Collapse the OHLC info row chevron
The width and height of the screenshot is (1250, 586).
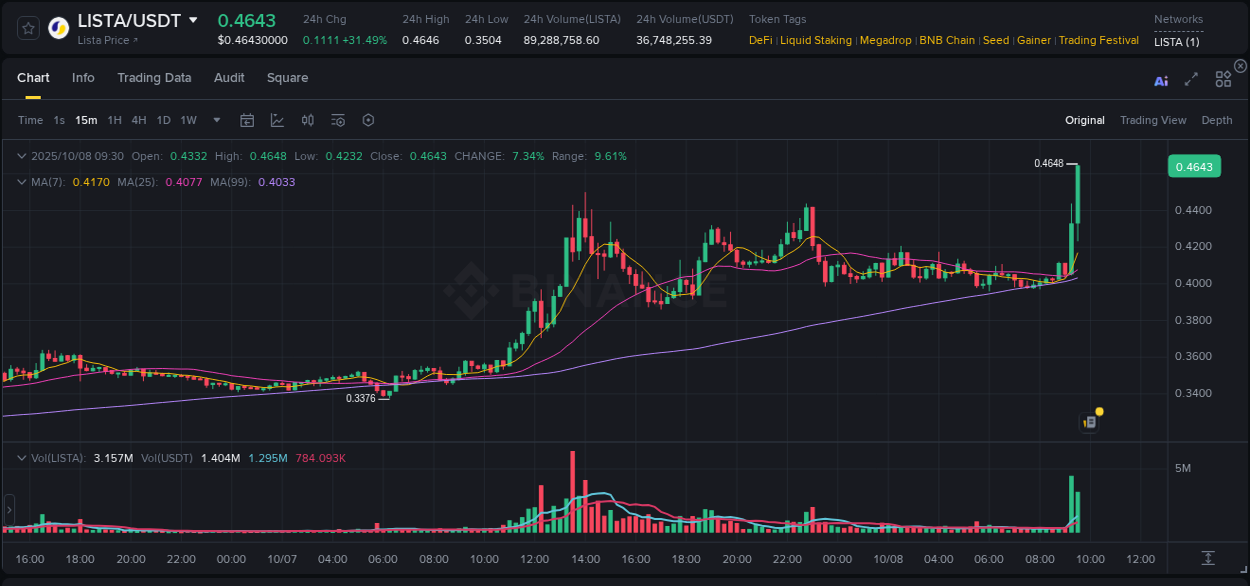(x=21, y=156)
